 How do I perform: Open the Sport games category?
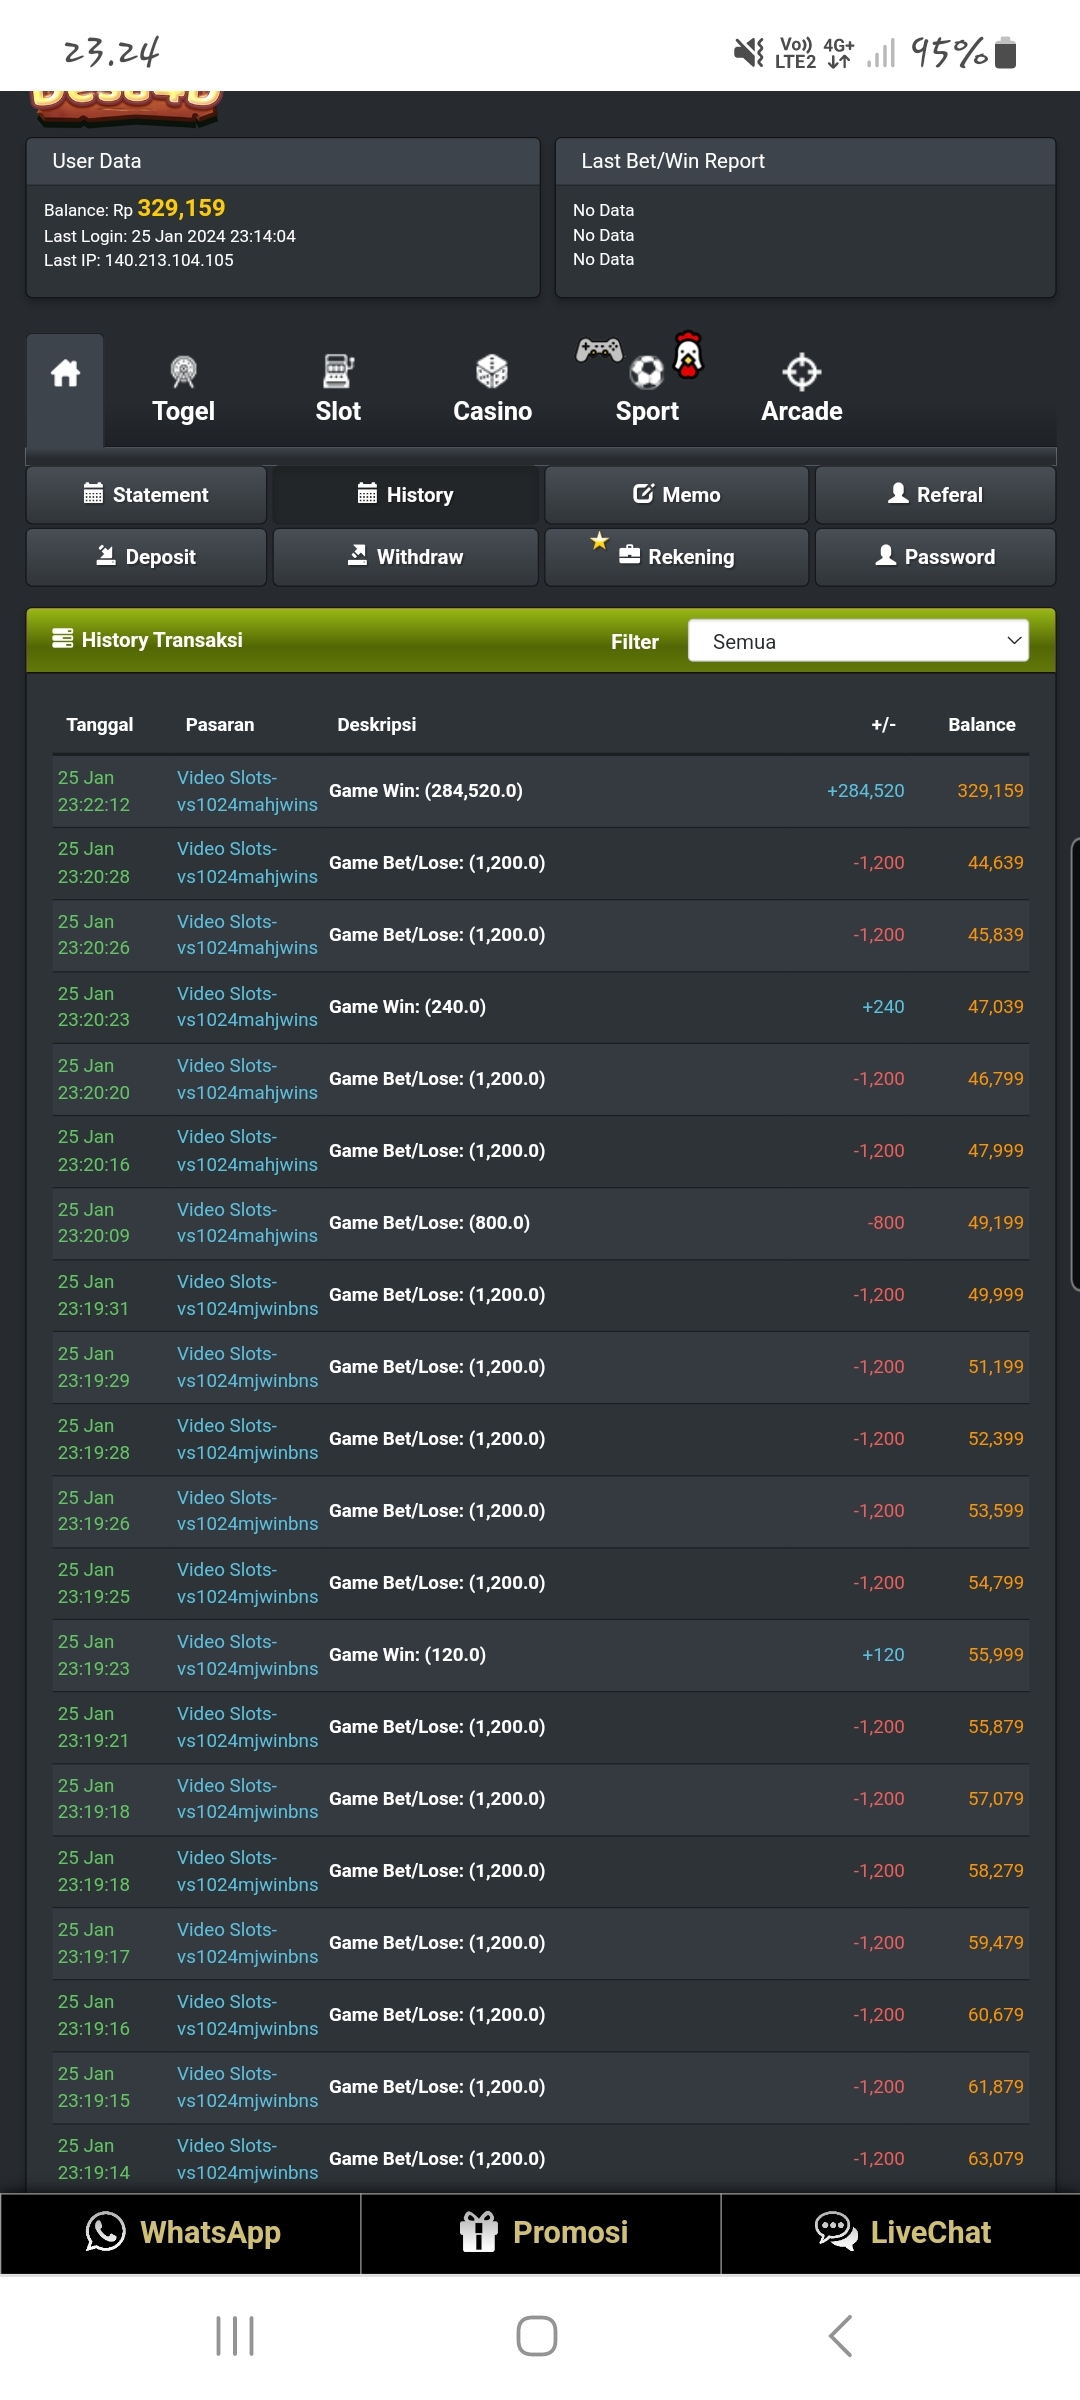(646, 390)
